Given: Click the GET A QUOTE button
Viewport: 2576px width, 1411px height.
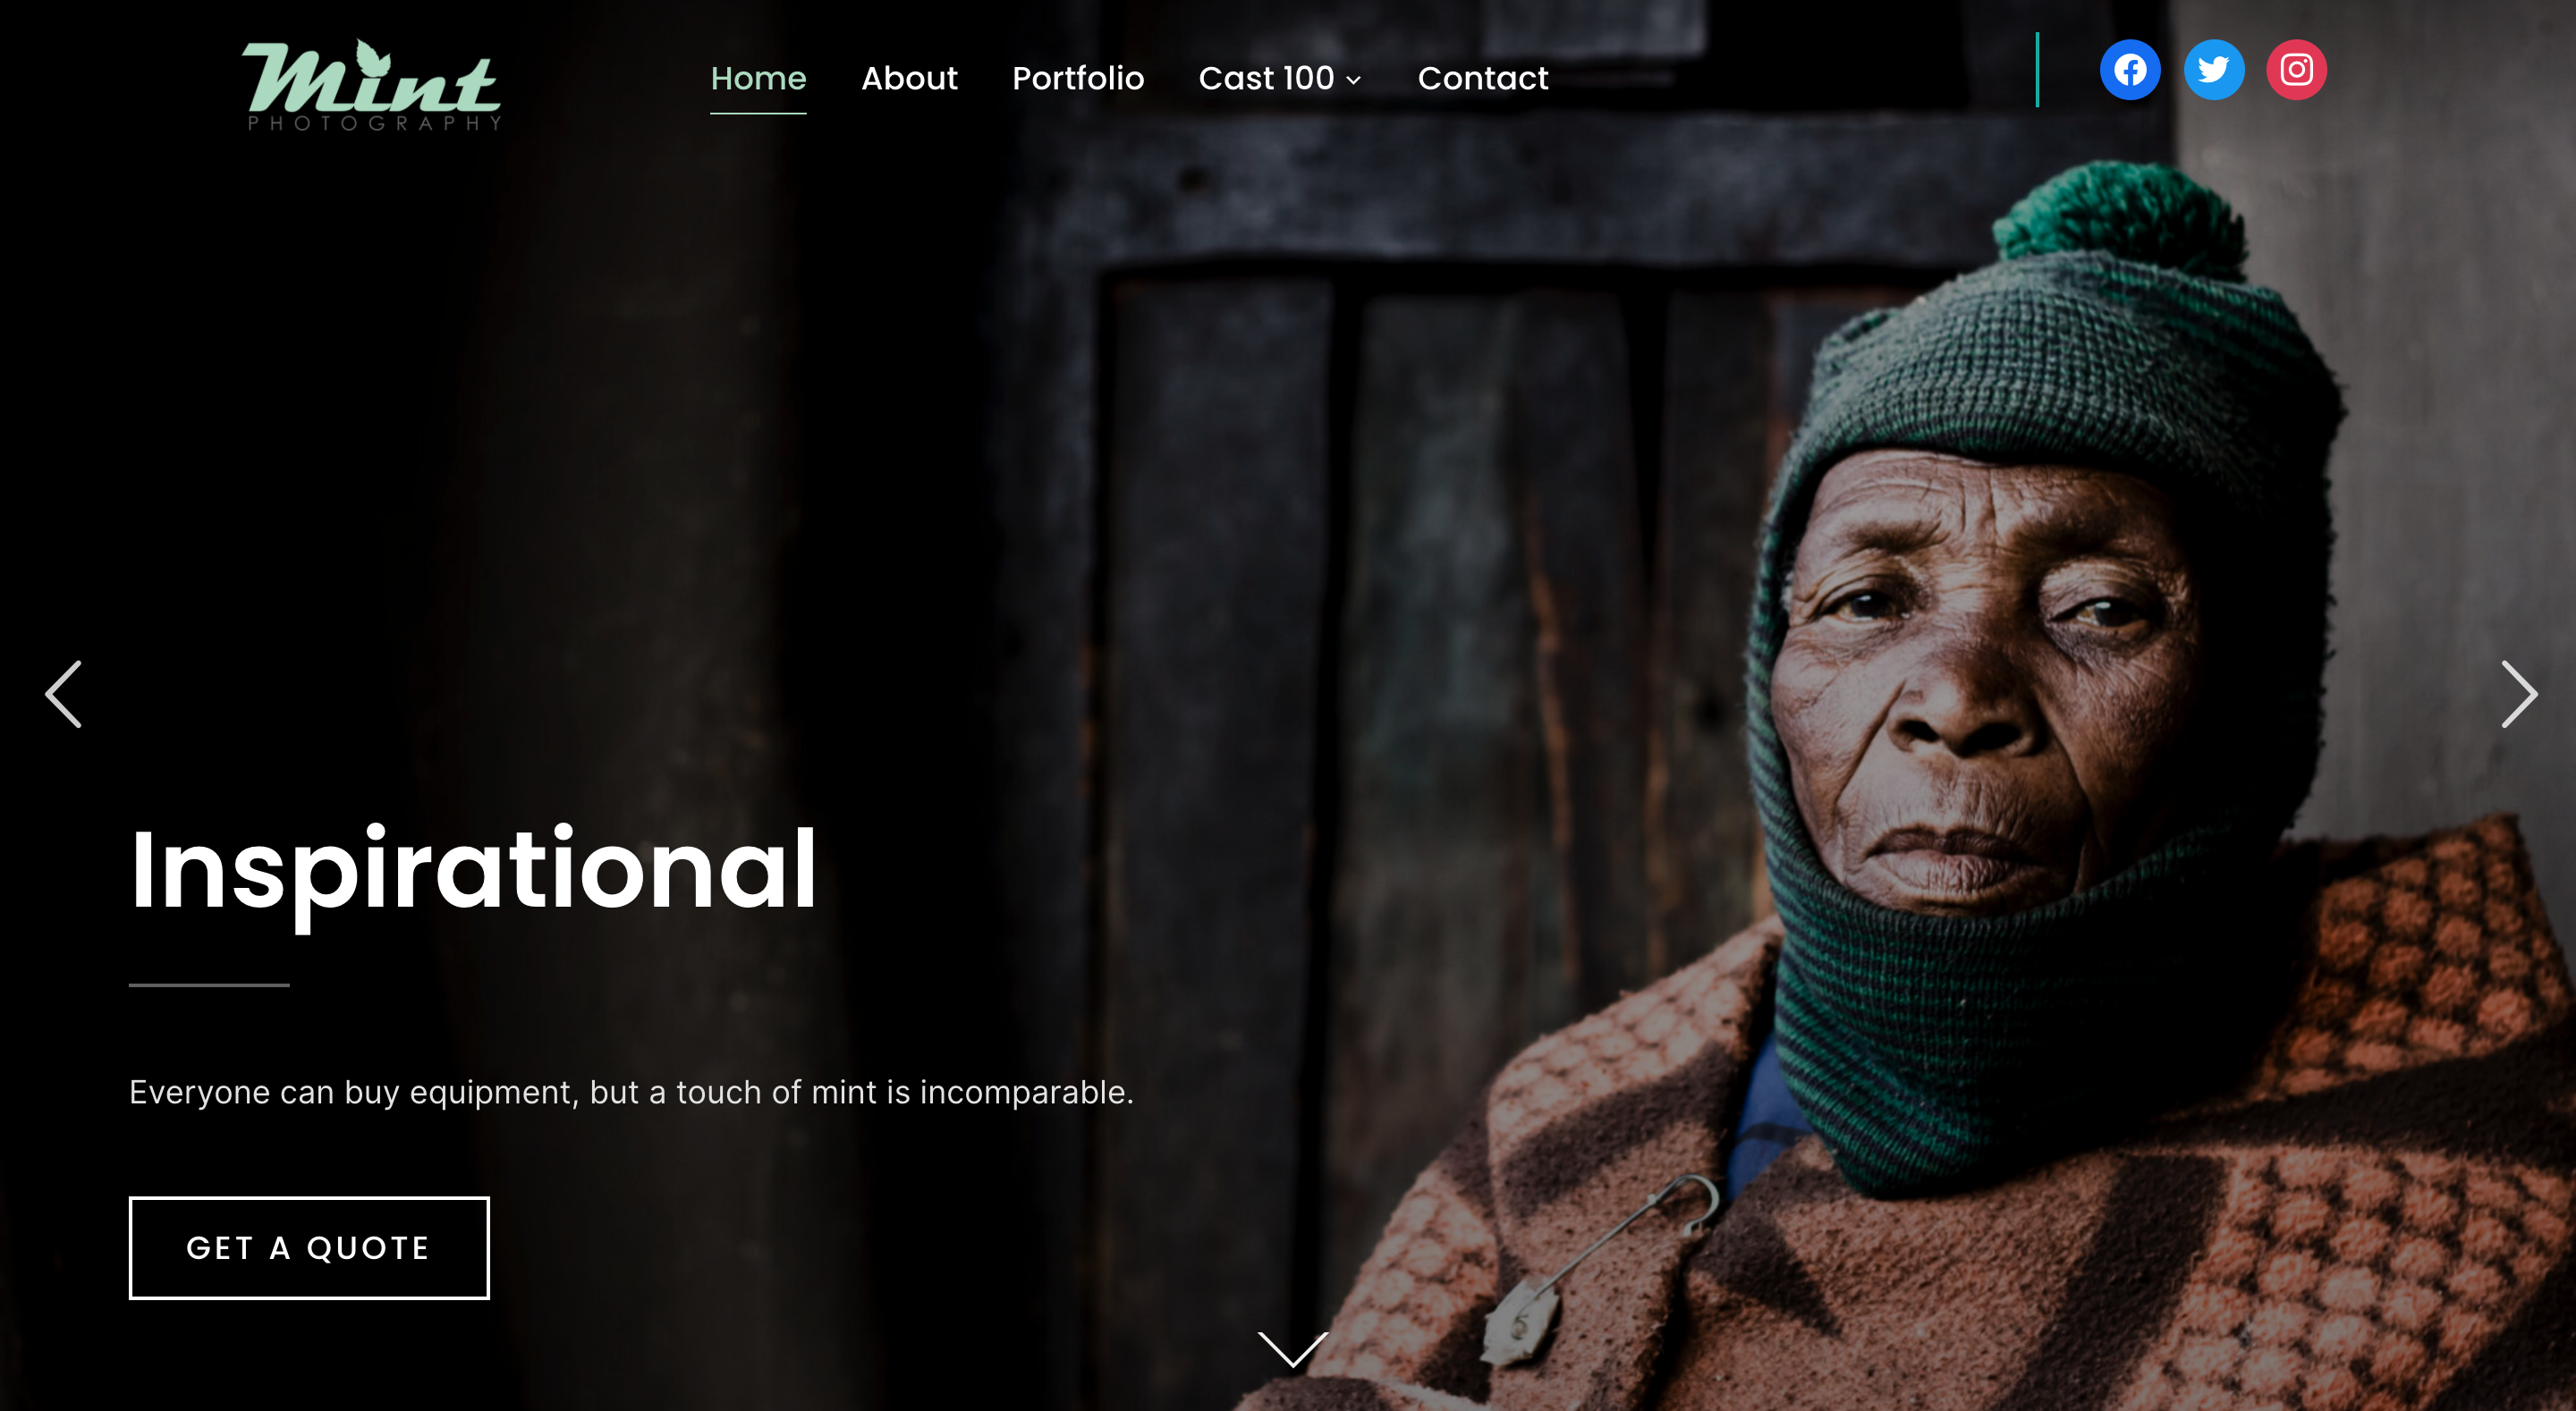Looking at the screenshot, I should click(x=309, y=1248).
